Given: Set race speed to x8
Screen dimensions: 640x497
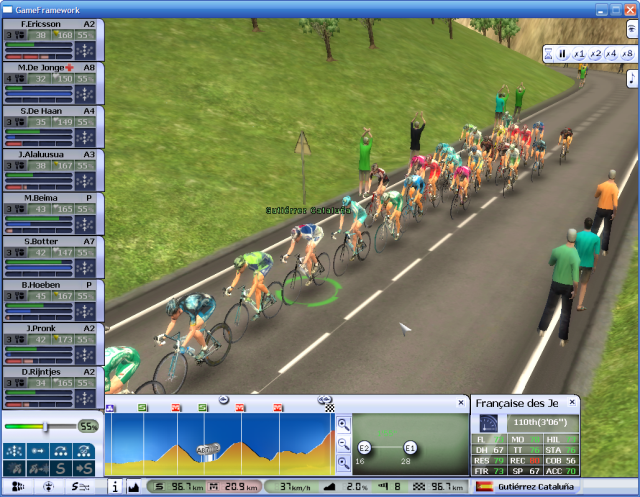Looking at the screenshot, I should 626,54.
